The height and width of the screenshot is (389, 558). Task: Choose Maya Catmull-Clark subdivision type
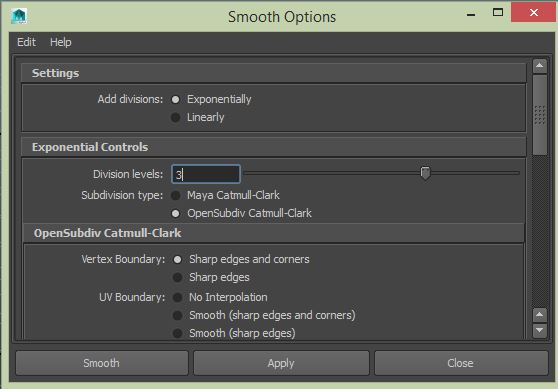[175, 195]
